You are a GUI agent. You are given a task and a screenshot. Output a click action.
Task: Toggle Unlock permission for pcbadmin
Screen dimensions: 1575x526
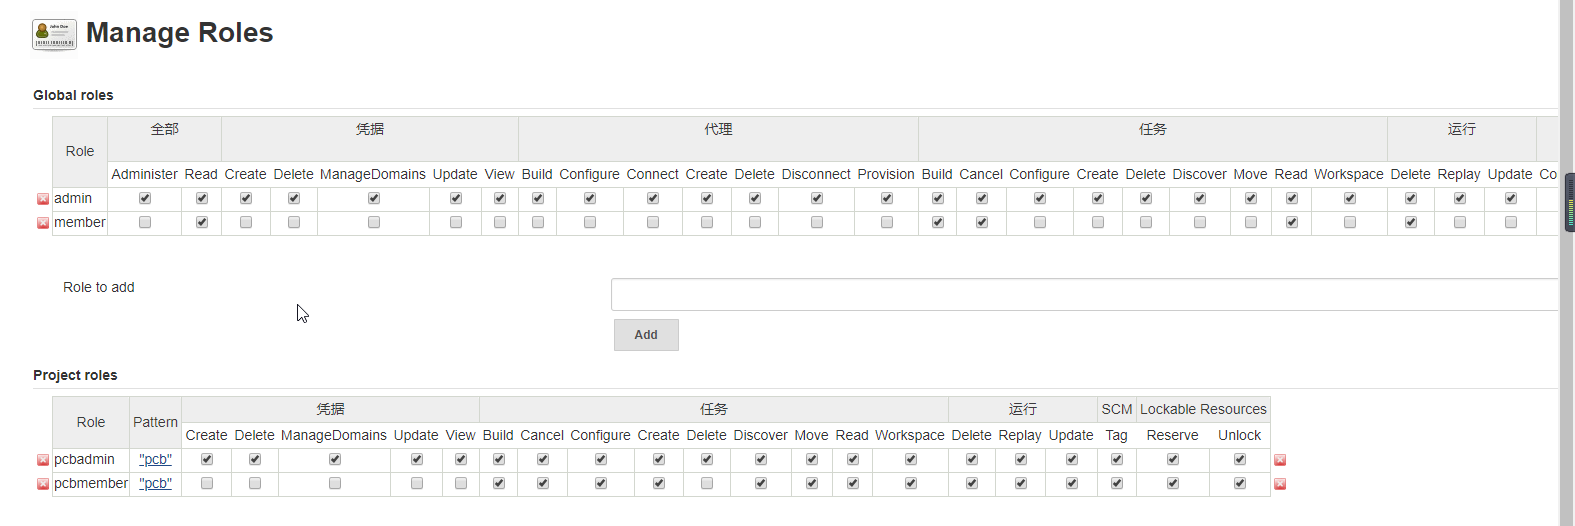[x=1240, y=459]
